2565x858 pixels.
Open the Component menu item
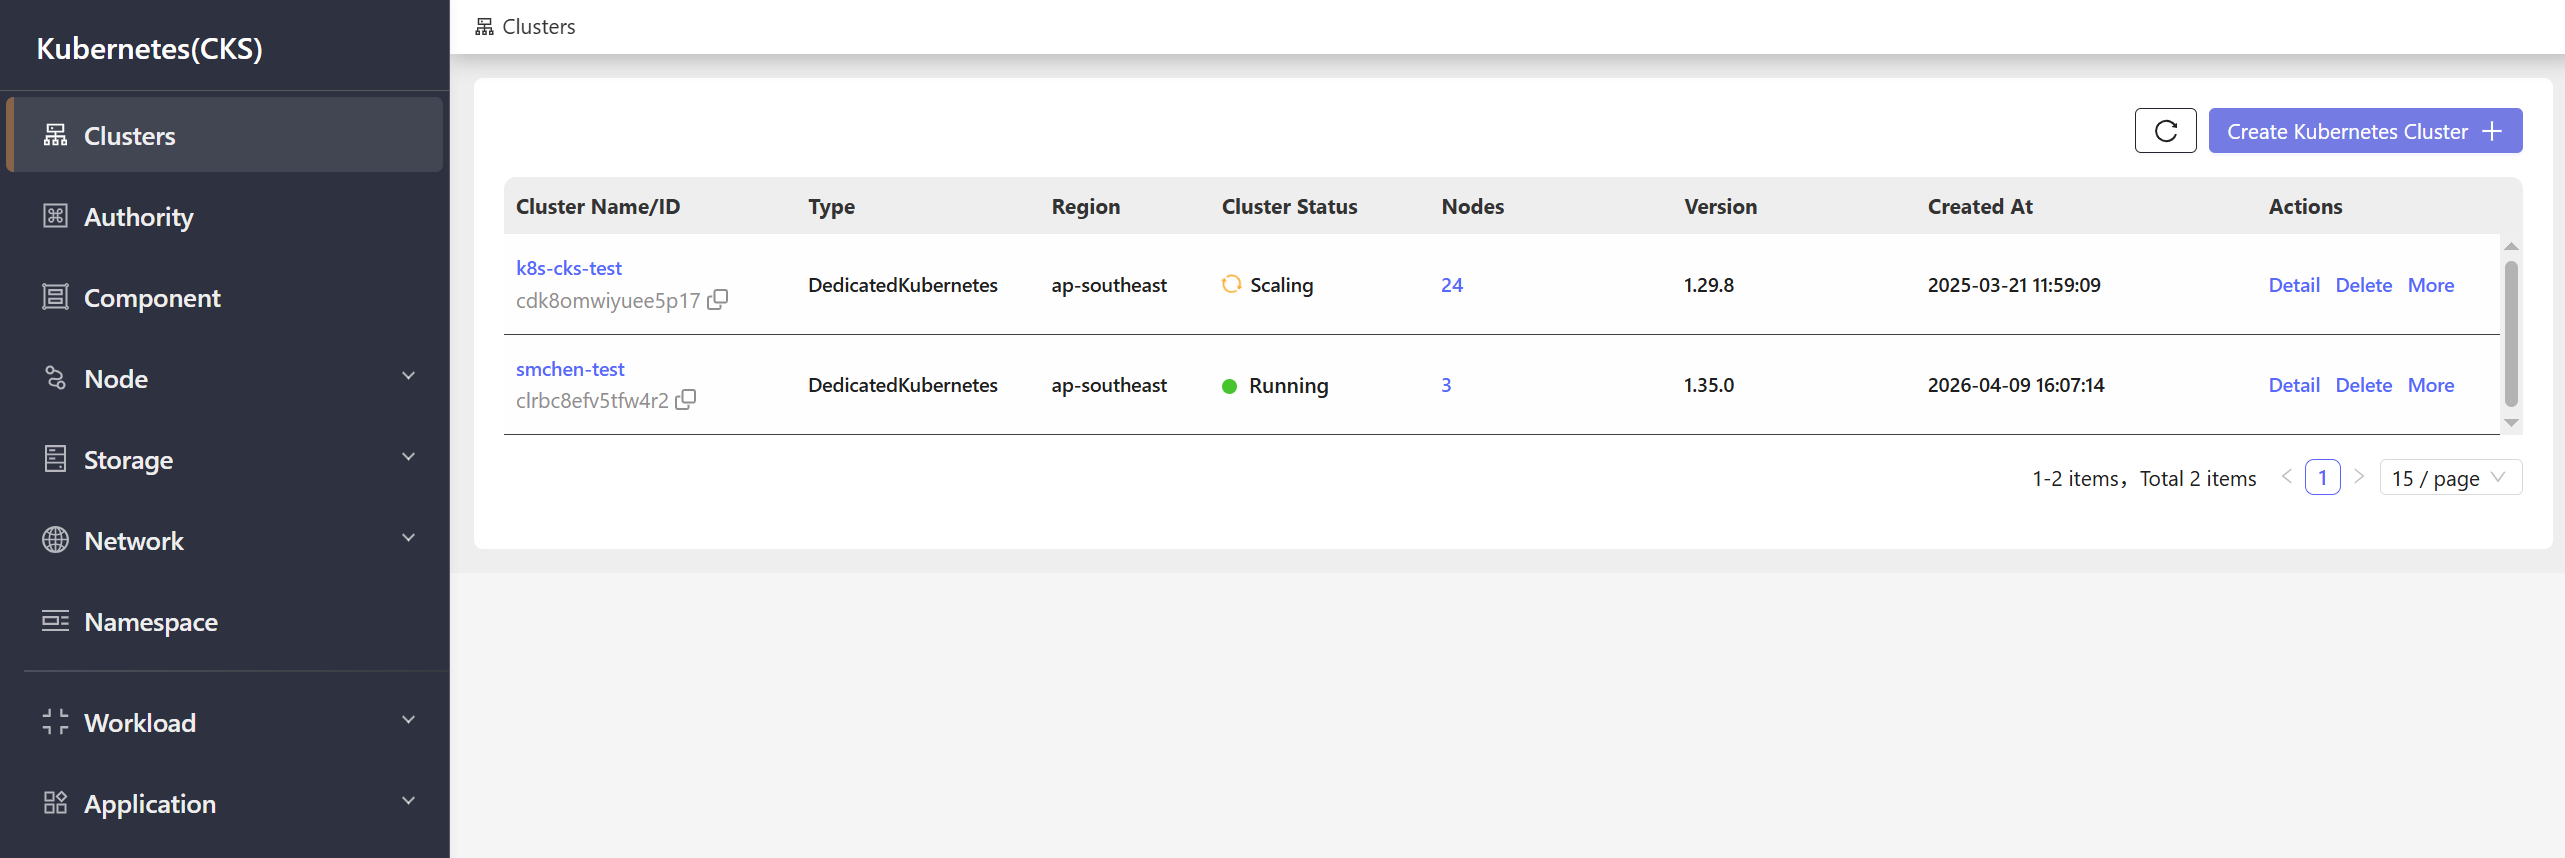coord(225,297)
